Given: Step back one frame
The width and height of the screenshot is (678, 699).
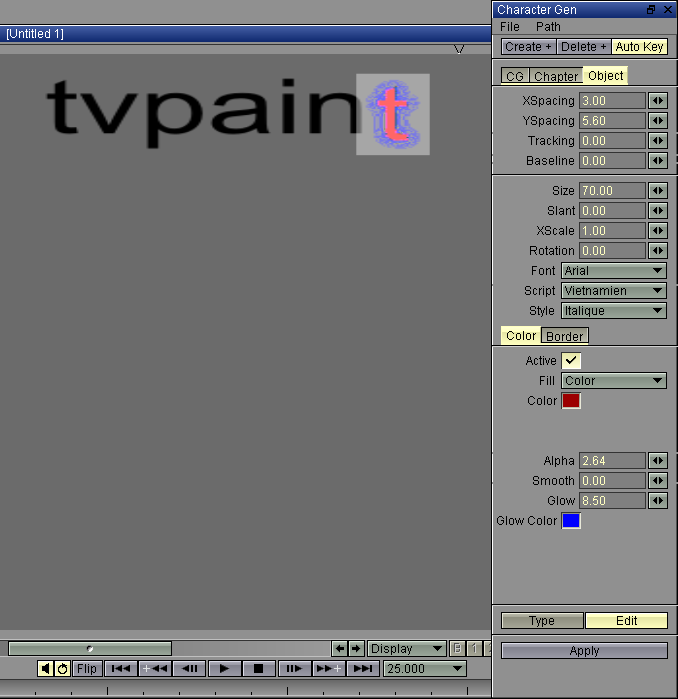Looking at the screenshot, I should pyautogui.click(x=189, y=669).
